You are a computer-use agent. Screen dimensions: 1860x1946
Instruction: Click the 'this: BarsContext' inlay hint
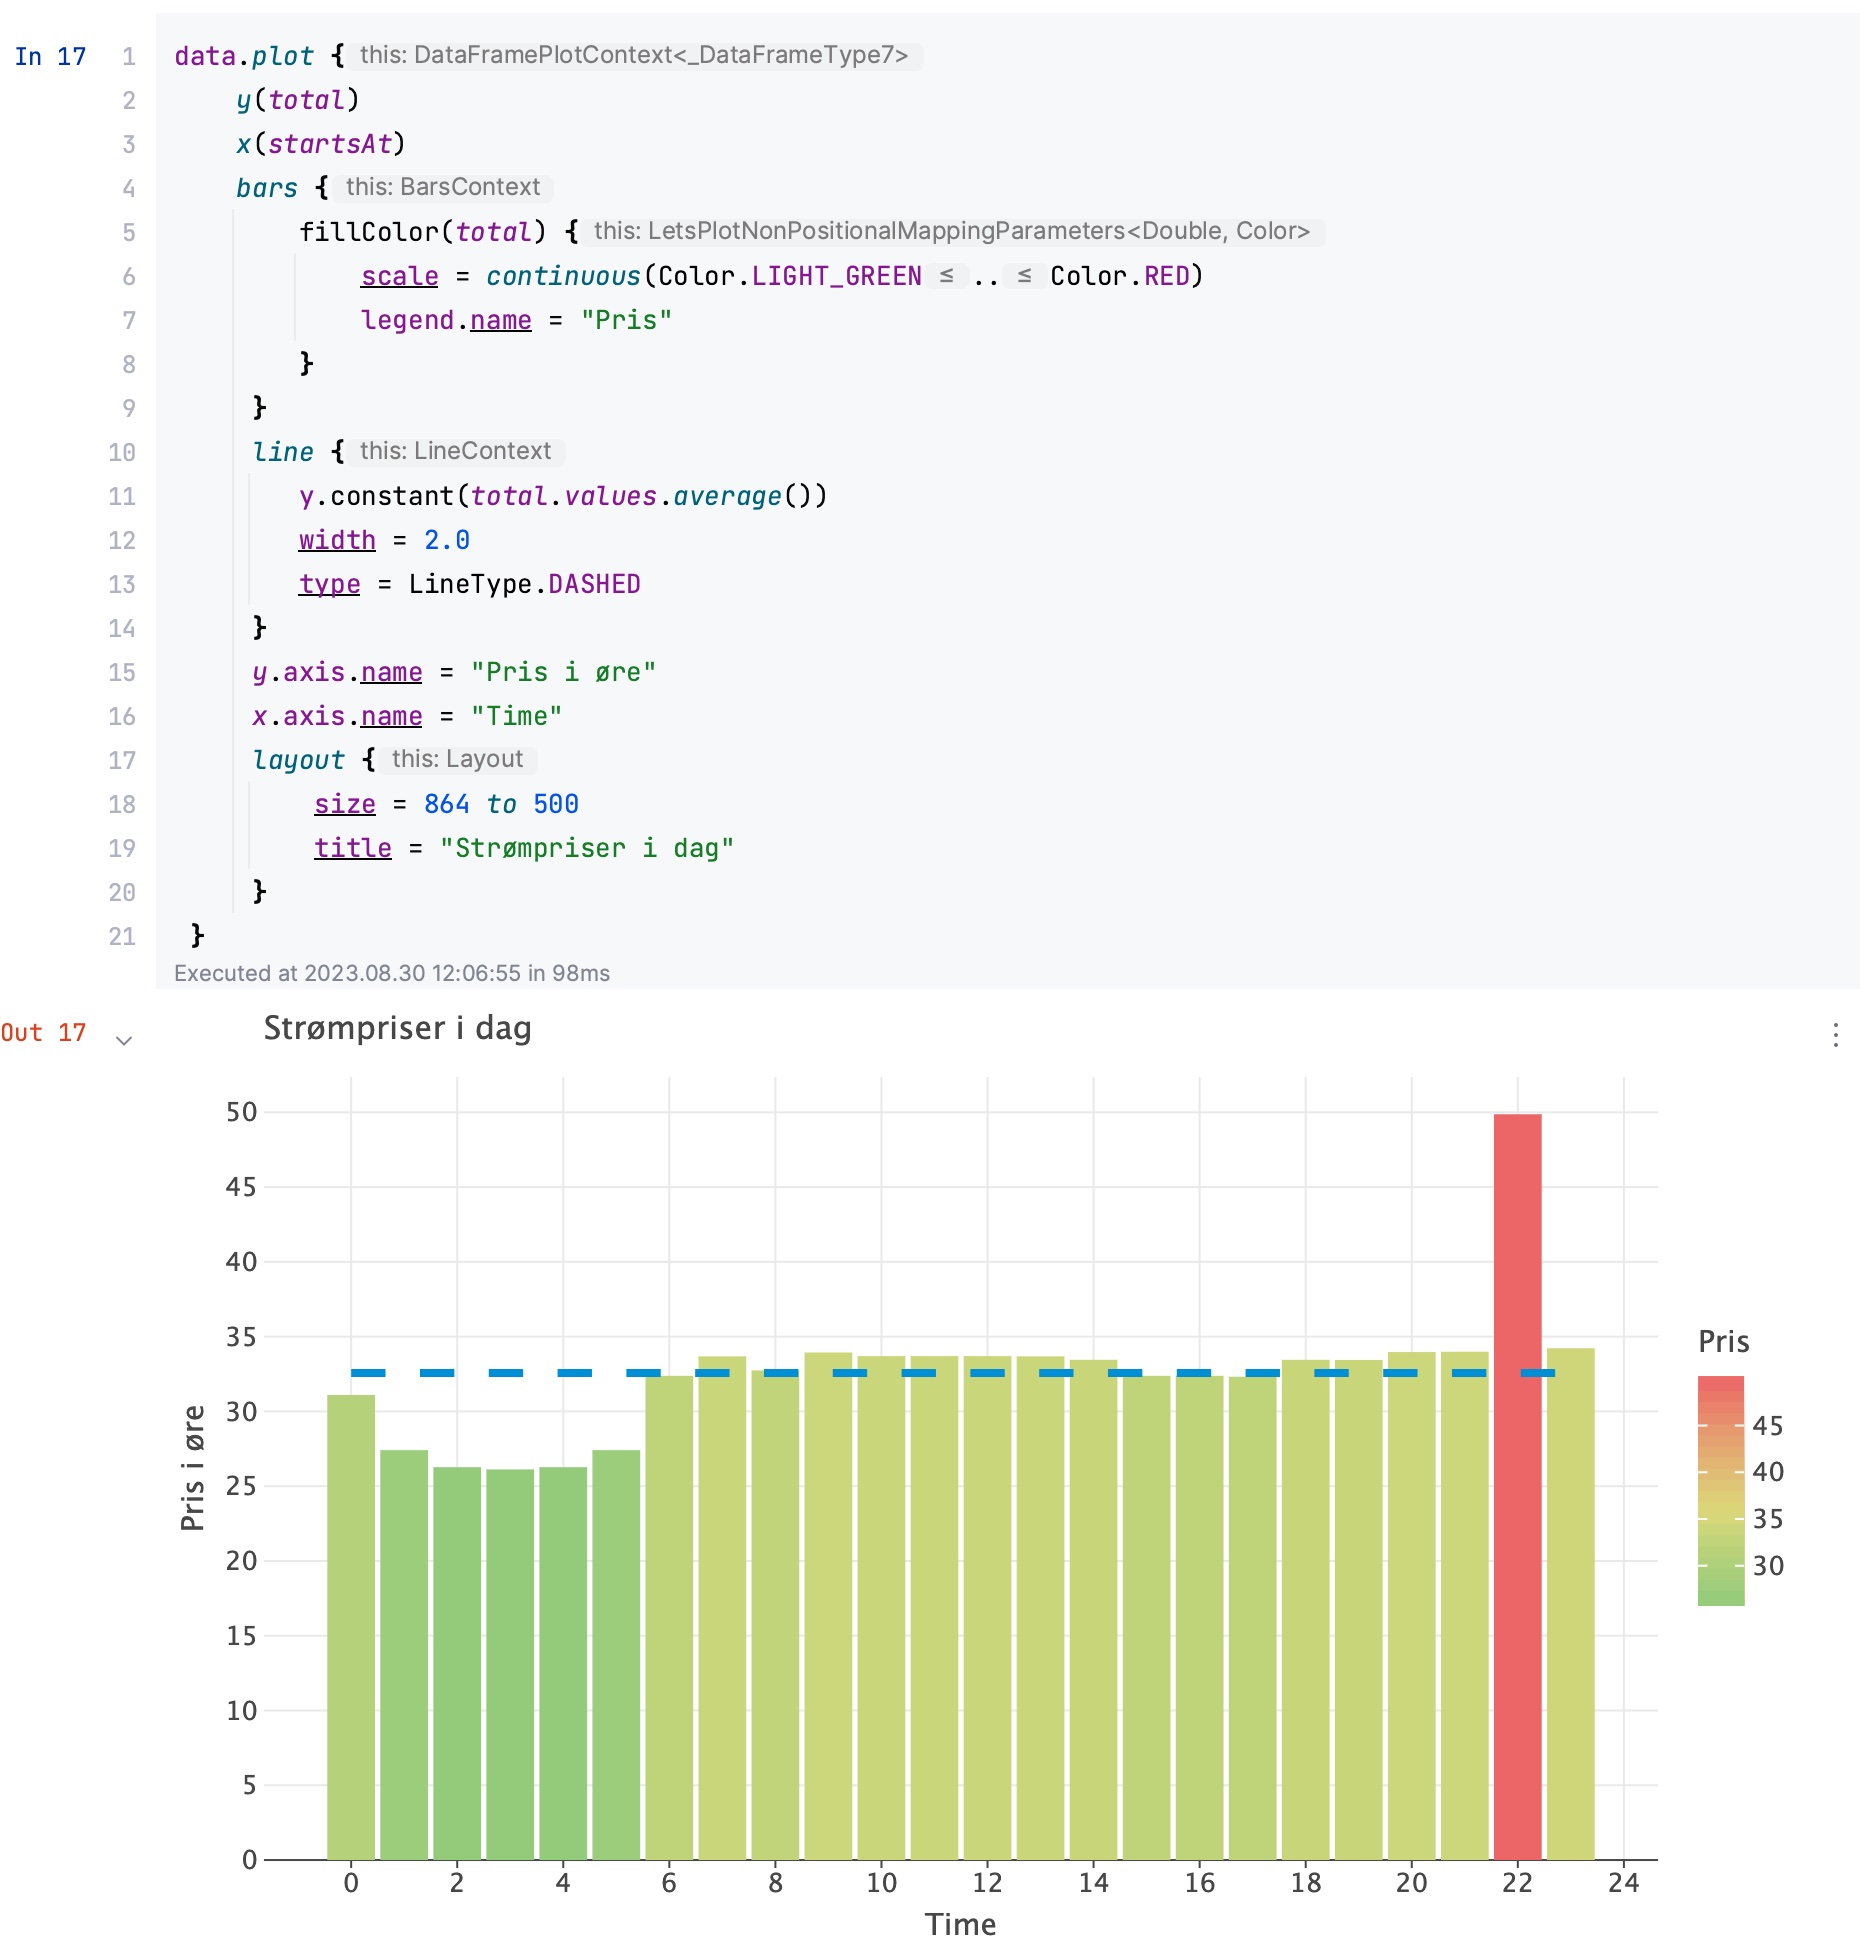pyautogui.click(x=443, y=187)
